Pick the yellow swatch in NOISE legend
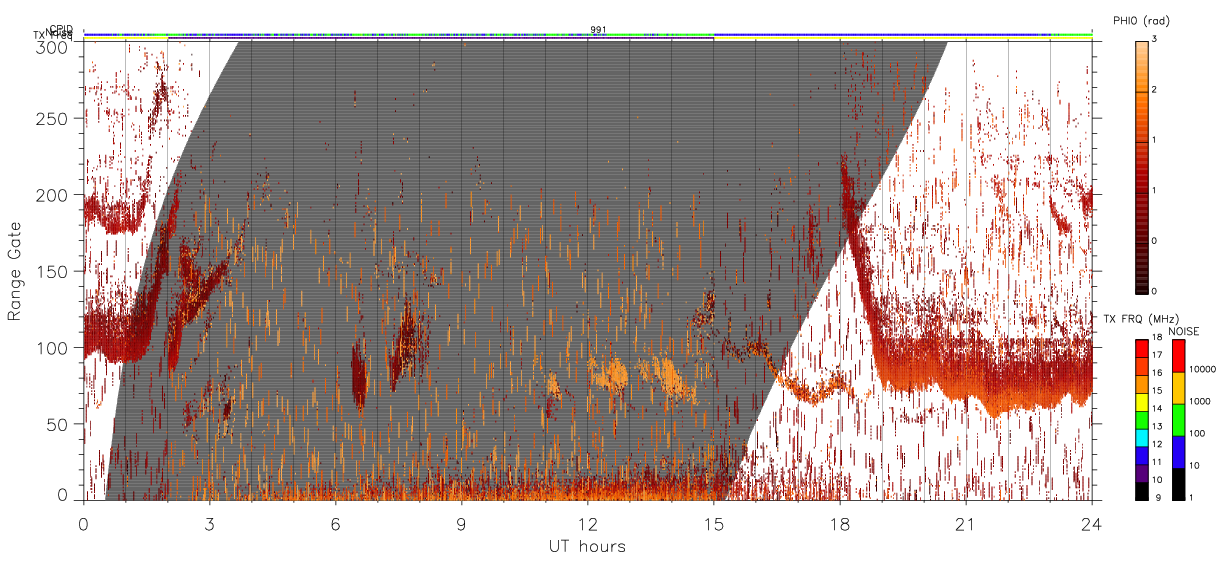The width and height of the screenshot is (1228, 567). (x=1178, y=388)
